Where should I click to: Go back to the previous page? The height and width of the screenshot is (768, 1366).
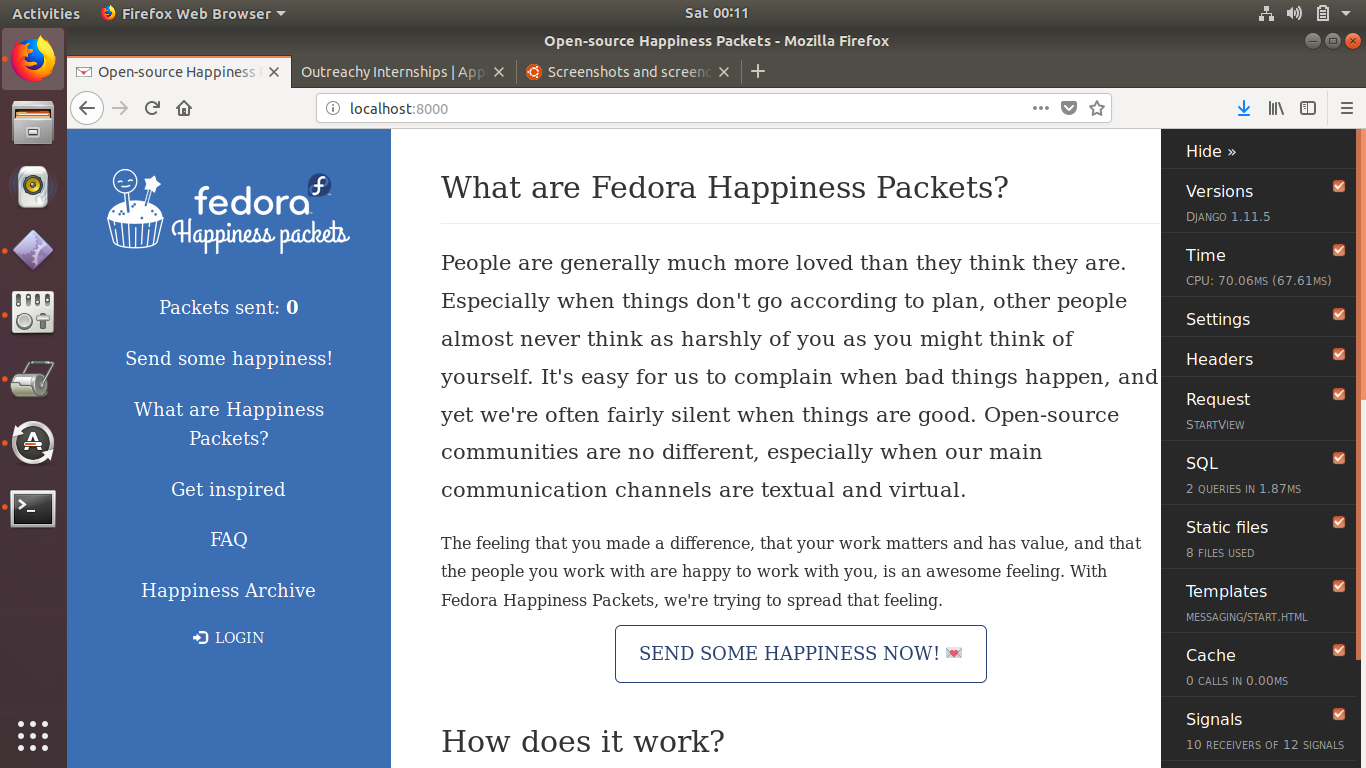click(x=87, y=108)
